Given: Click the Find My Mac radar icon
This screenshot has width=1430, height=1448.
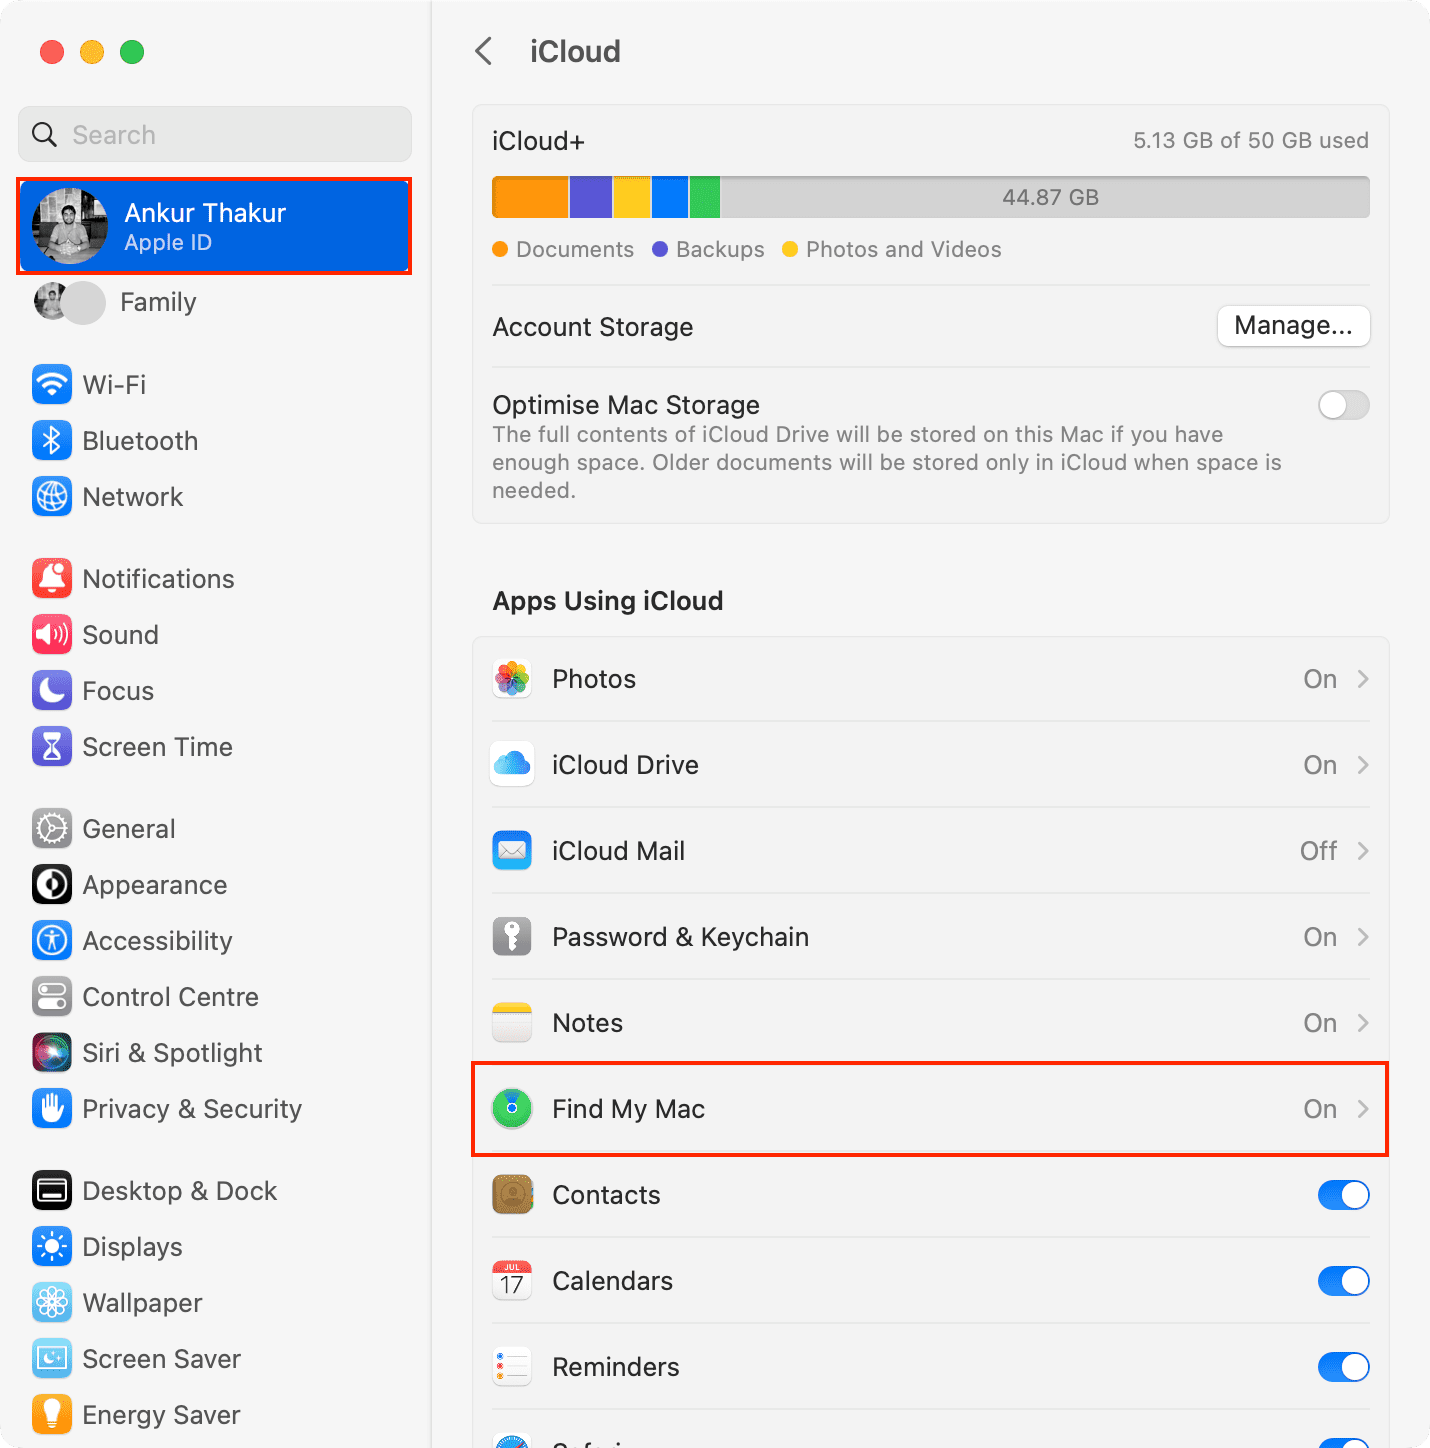Looking at the screenshot, I should pyautogui.click(x=512, y=1109).
